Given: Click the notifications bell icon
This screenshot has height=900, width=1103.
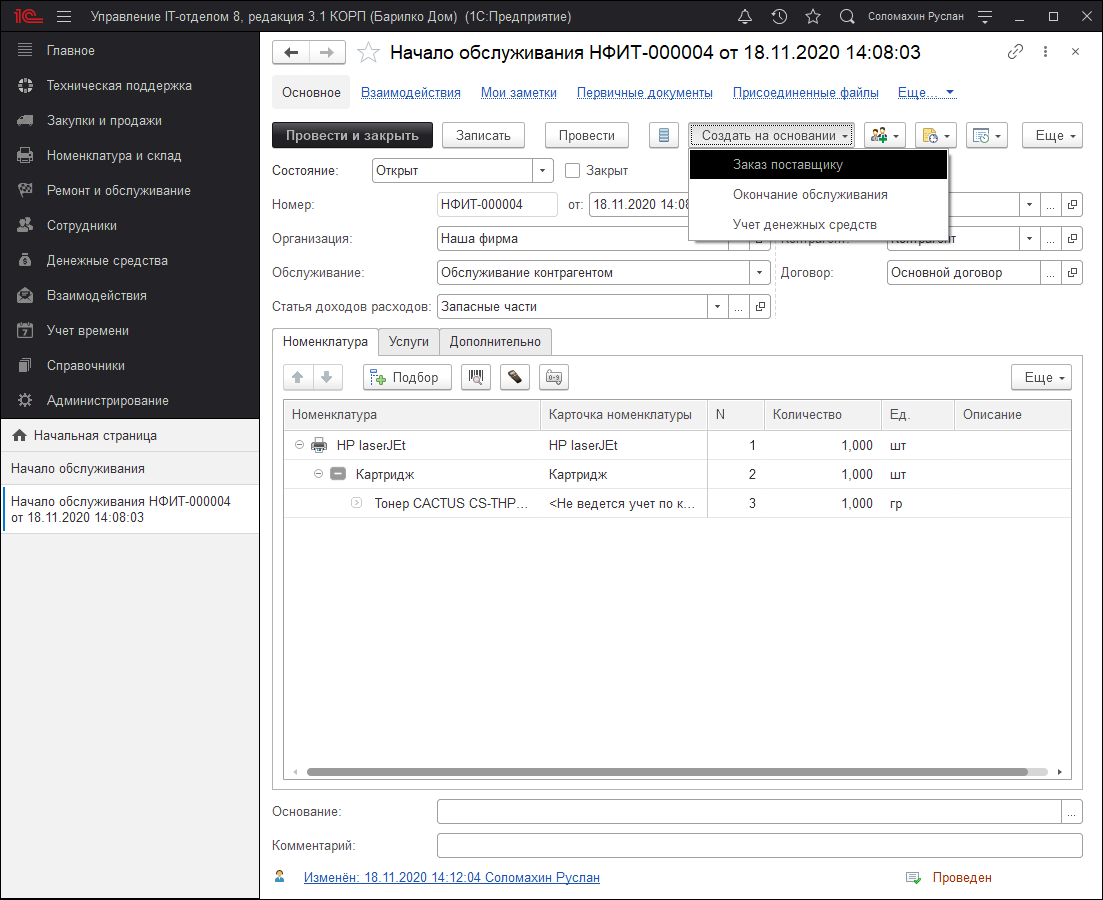Looking at the screenshot, I should coord(745,17).
